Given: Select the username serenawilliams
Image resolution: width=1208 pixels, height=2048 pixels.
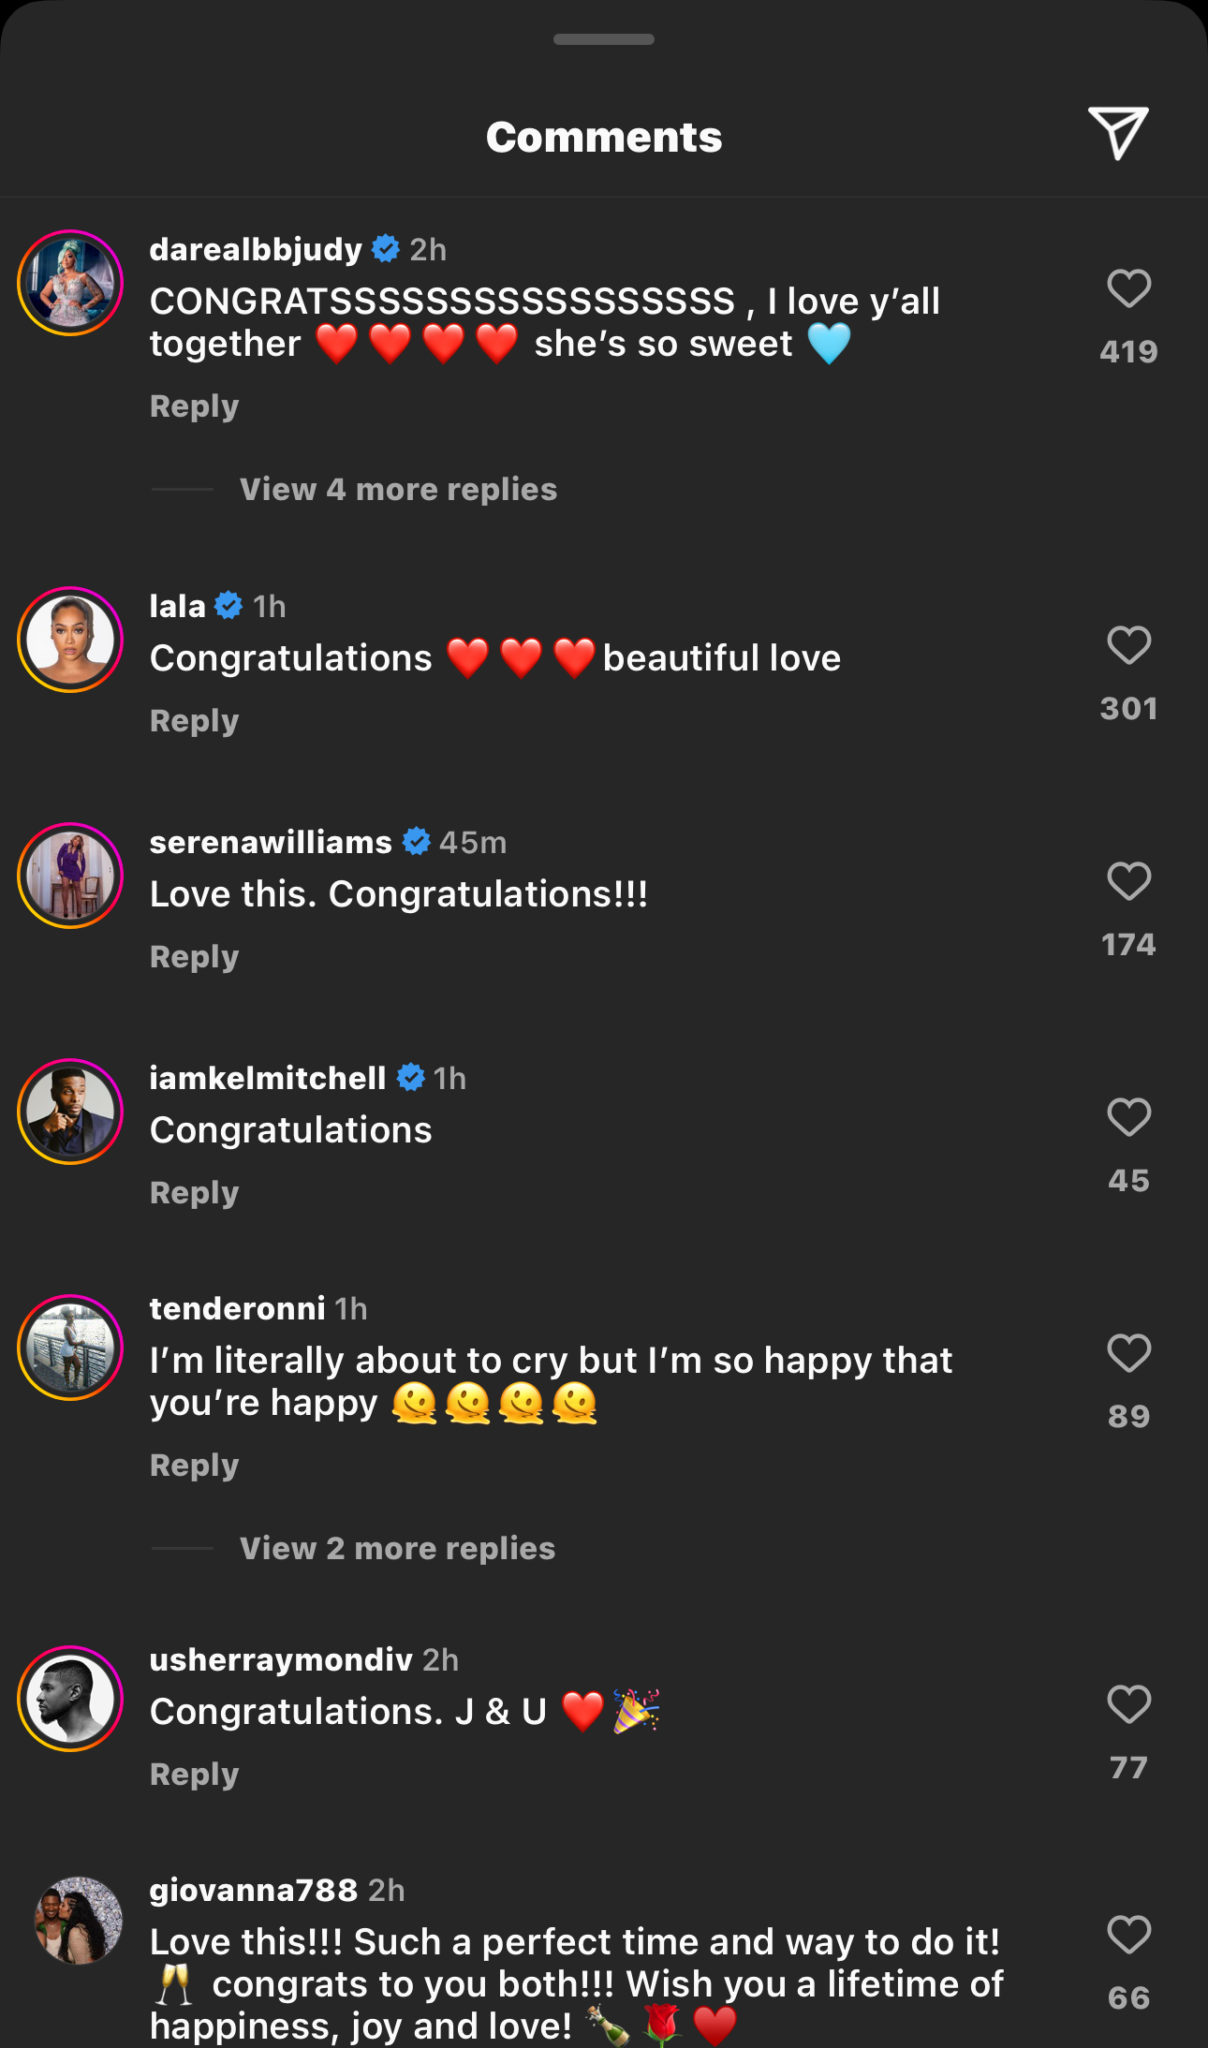Looking at the screenshot, I should coord(269,841).
